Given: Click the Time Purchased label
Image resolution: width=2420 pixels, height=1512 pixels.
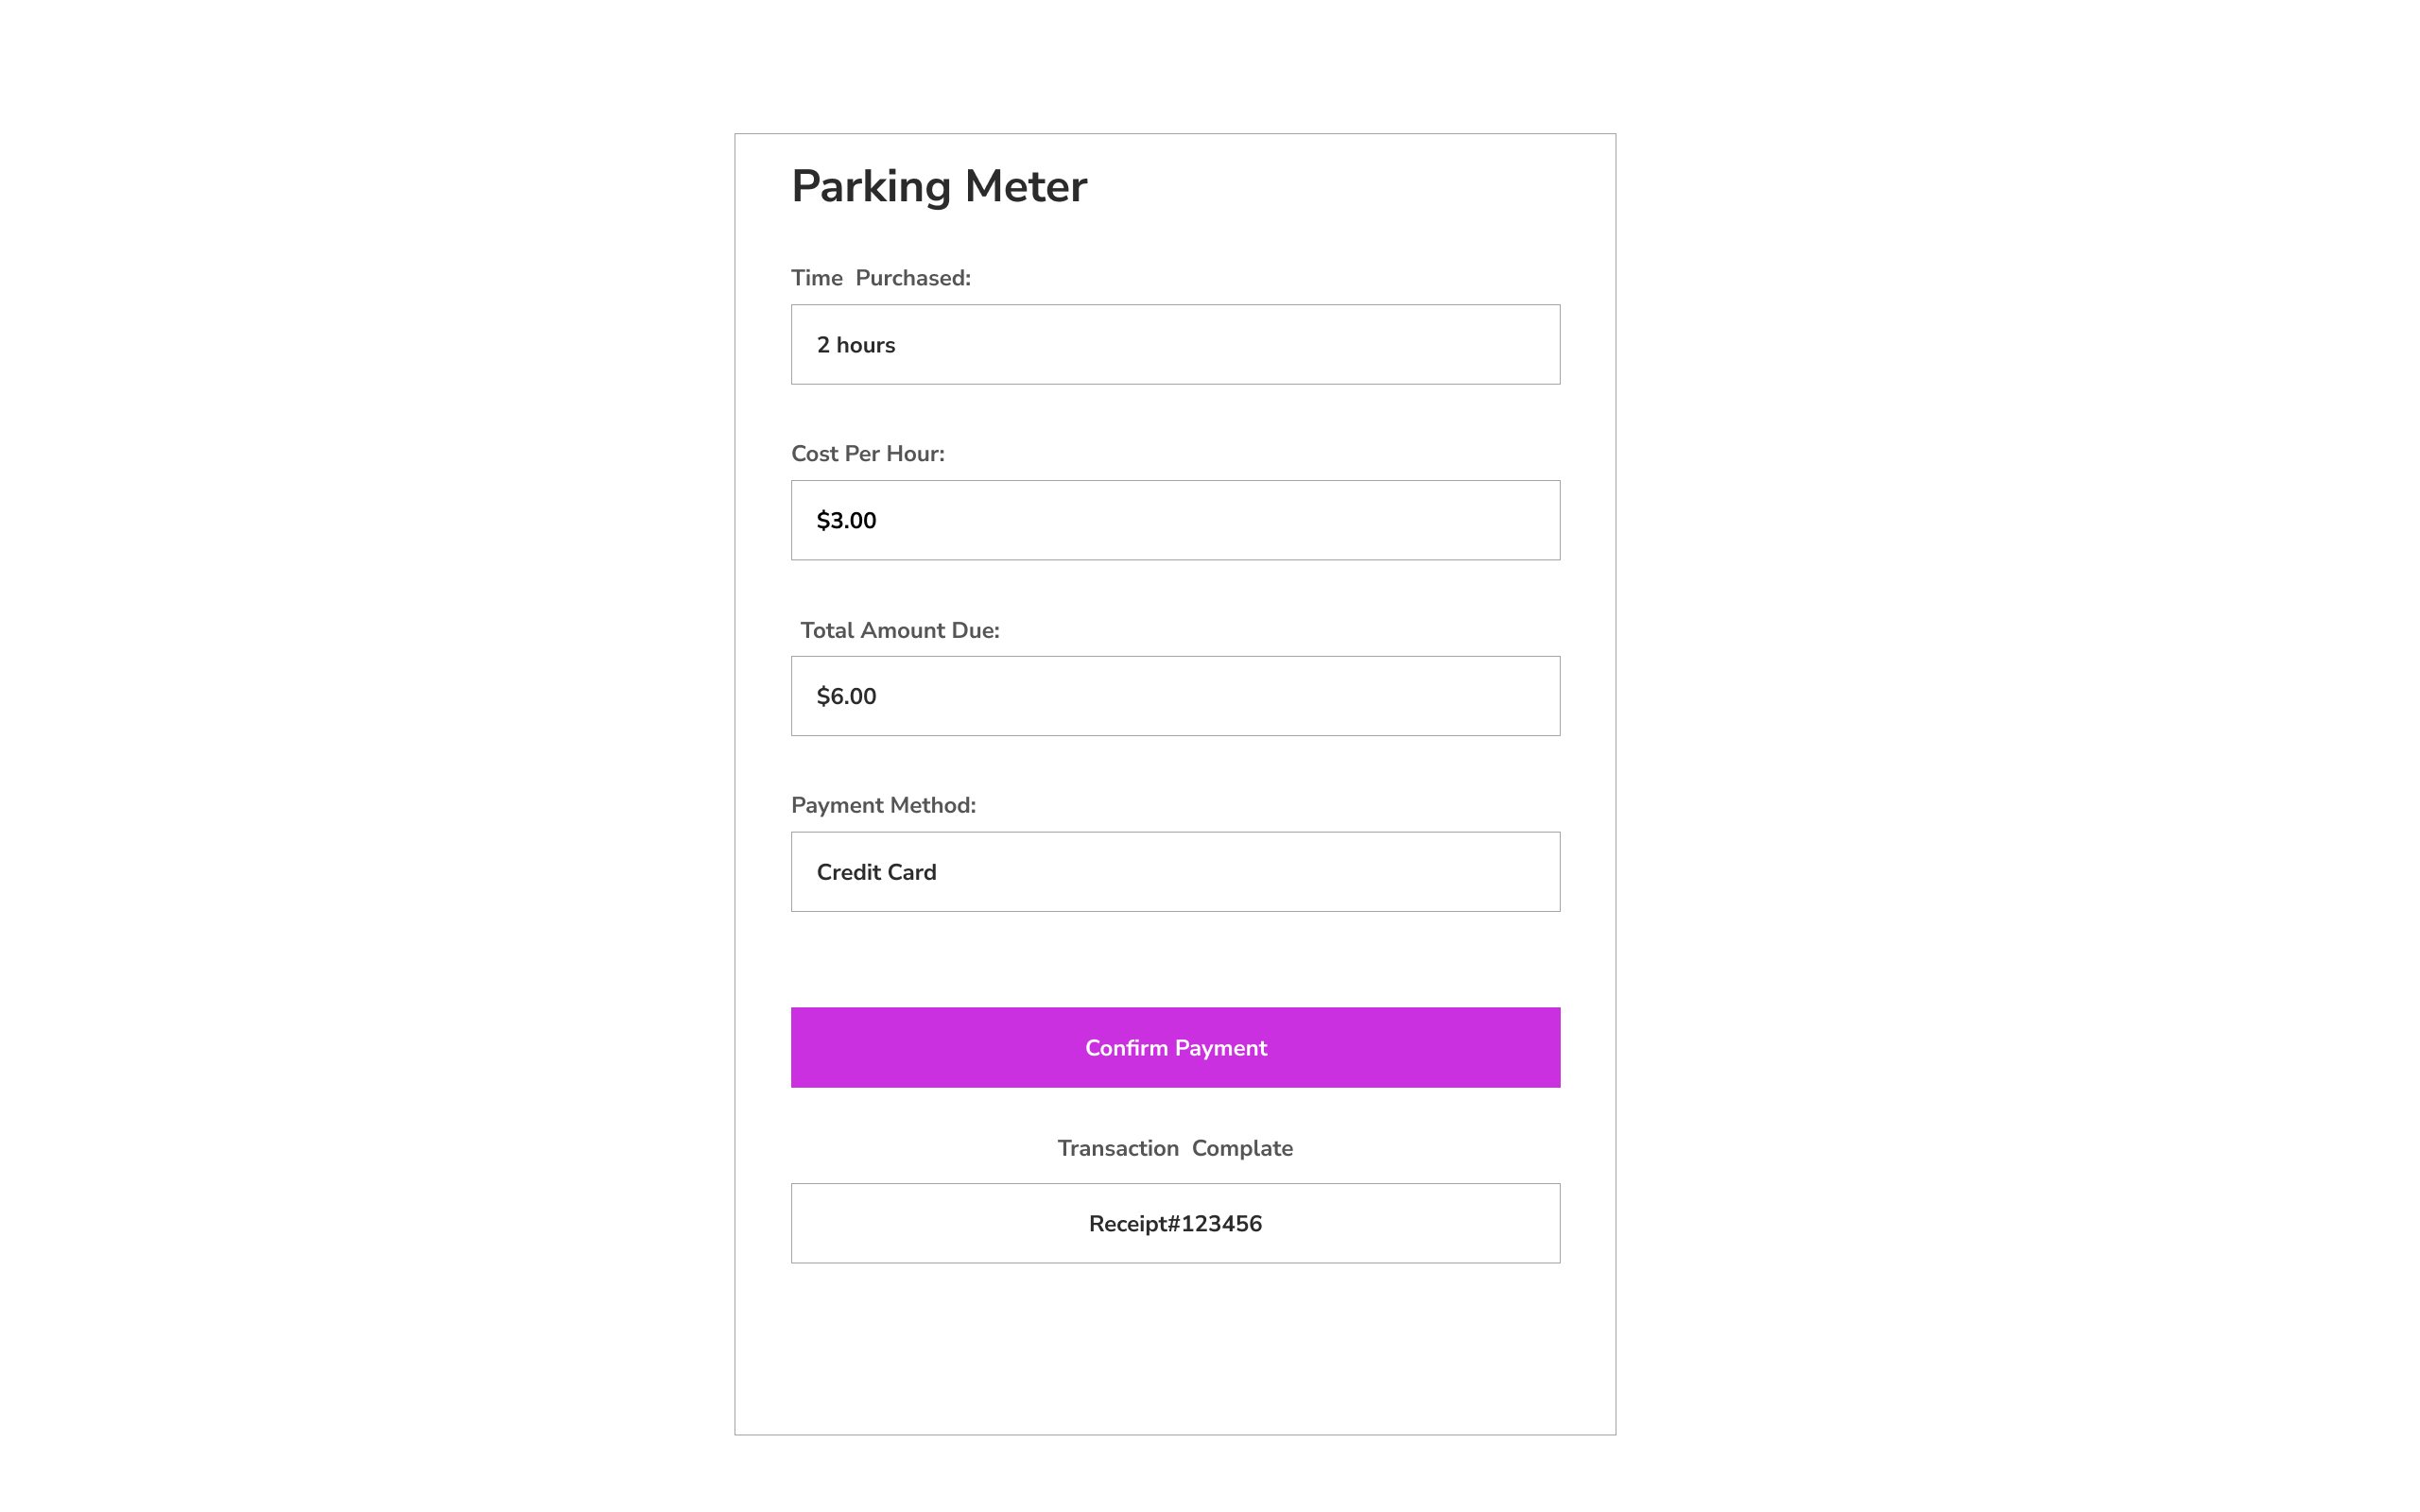Looking at the screenshot, I should tap(881, 278).
